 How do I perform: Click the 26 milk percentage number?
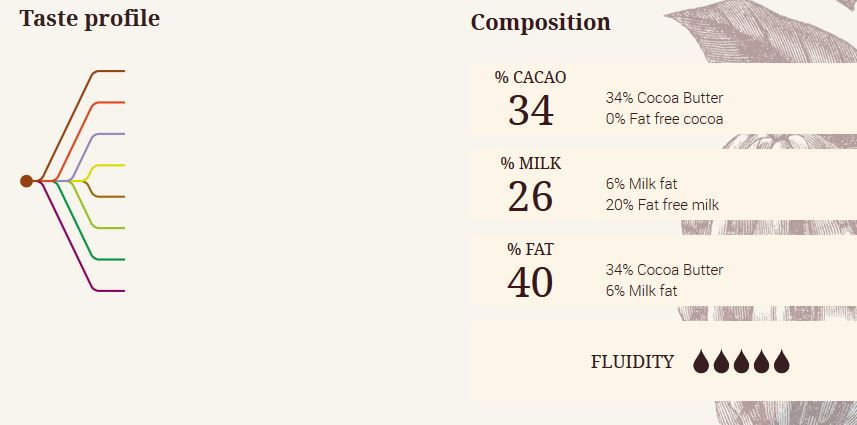[x=530, y=197]
